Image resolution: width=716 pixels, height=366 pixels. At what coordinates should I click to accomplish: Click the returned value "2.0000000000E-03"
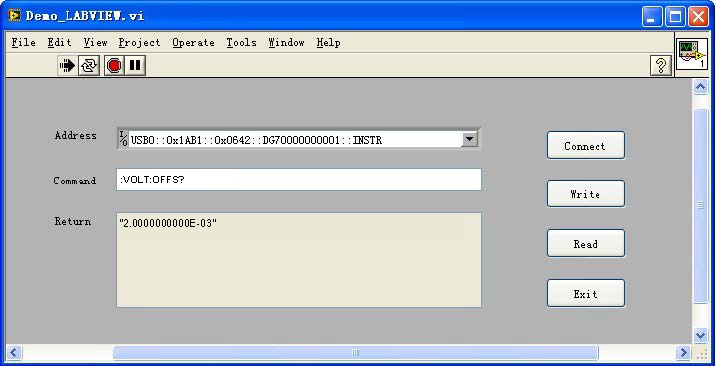pyautogui.click(x=168, y=224)
